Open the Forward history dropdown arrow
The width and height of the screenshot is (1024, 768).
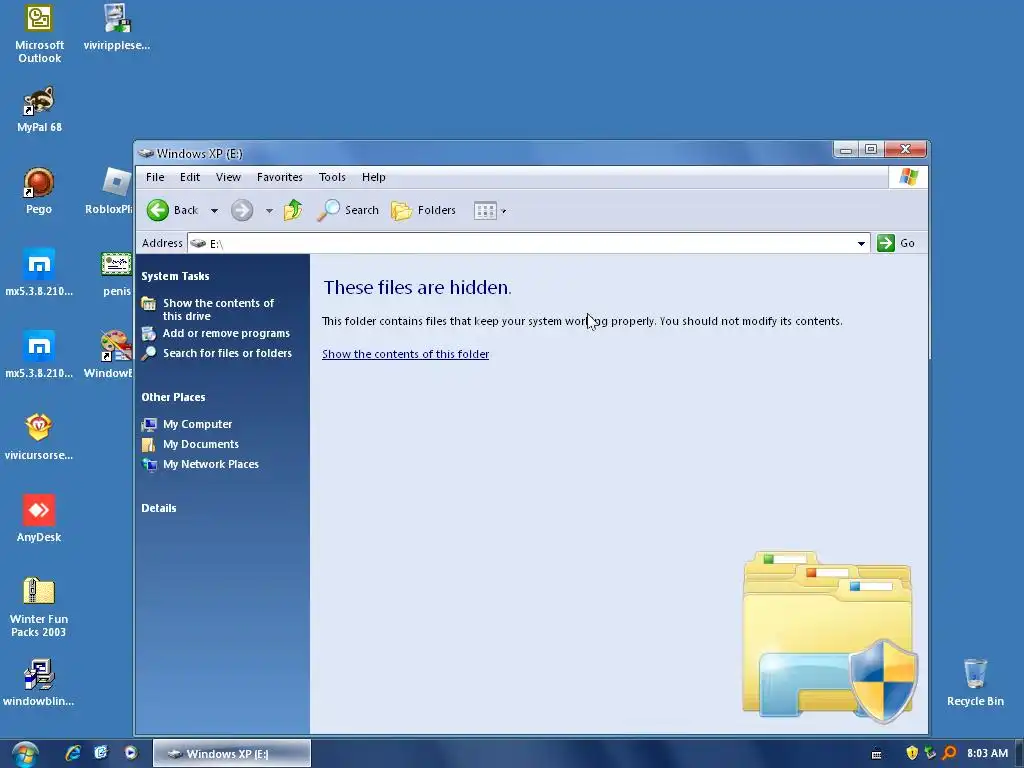click(269, 211)
